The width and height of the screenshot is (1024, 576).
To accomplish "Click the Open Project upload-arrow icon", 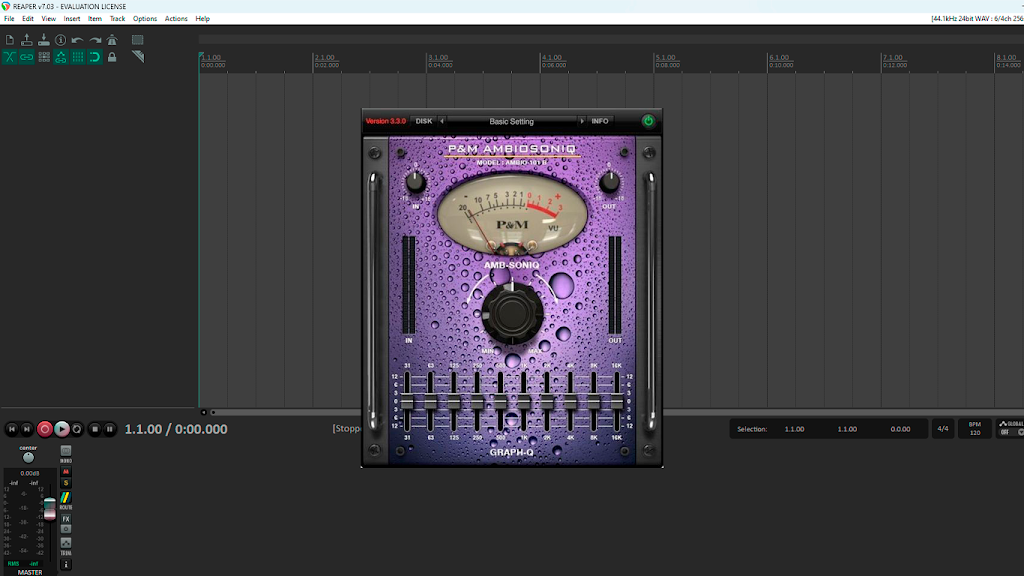I will coord(27,40).
